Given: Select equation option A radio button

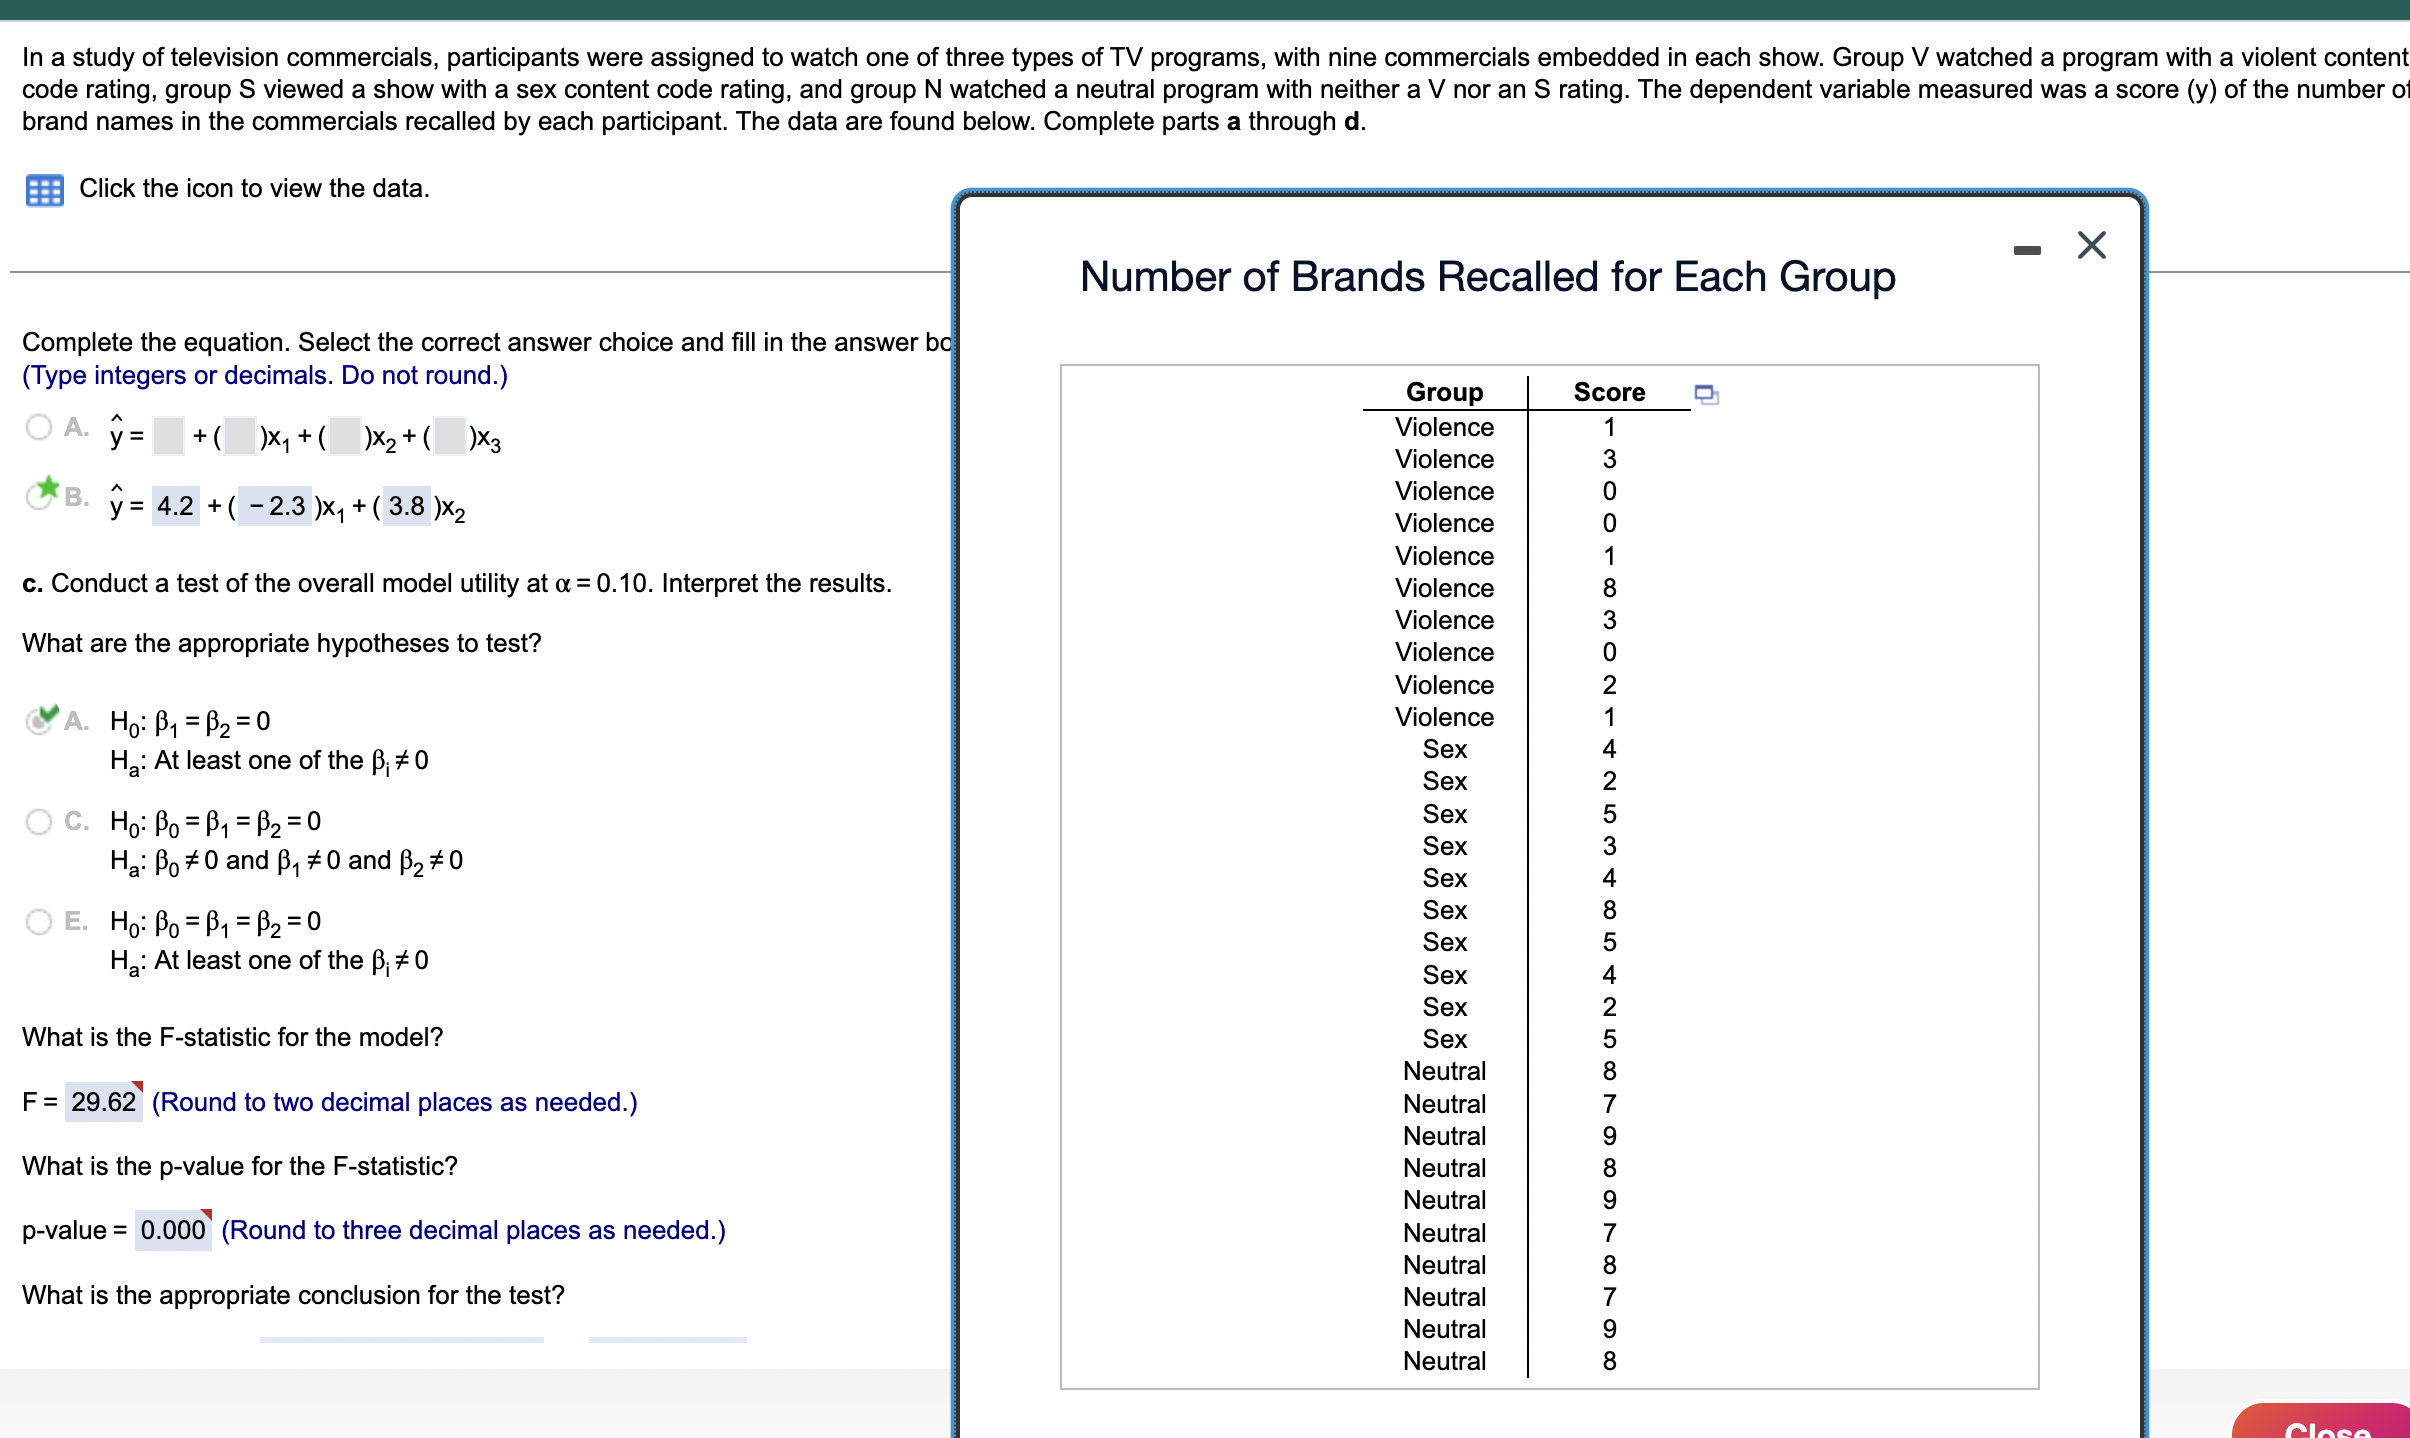Looking at the screenshot, I should (39, 428).
